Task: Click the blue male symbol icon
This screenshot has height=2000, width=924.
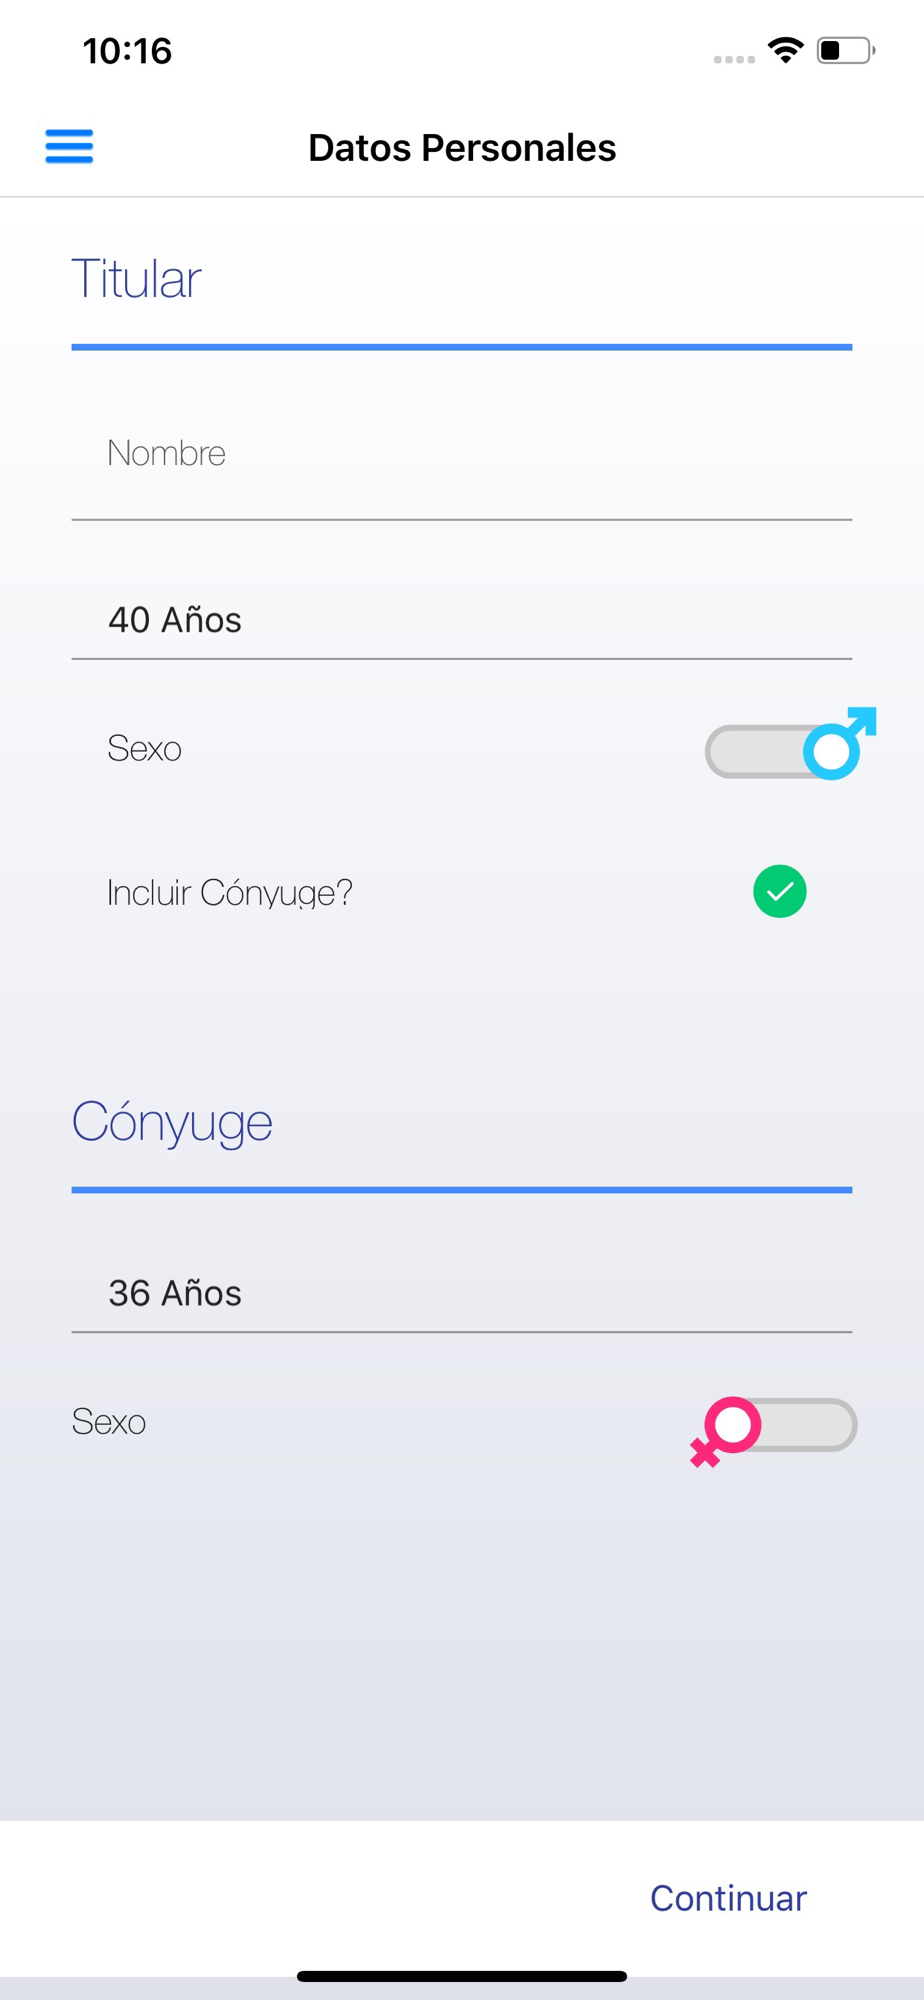Action: tap(841, 743)
